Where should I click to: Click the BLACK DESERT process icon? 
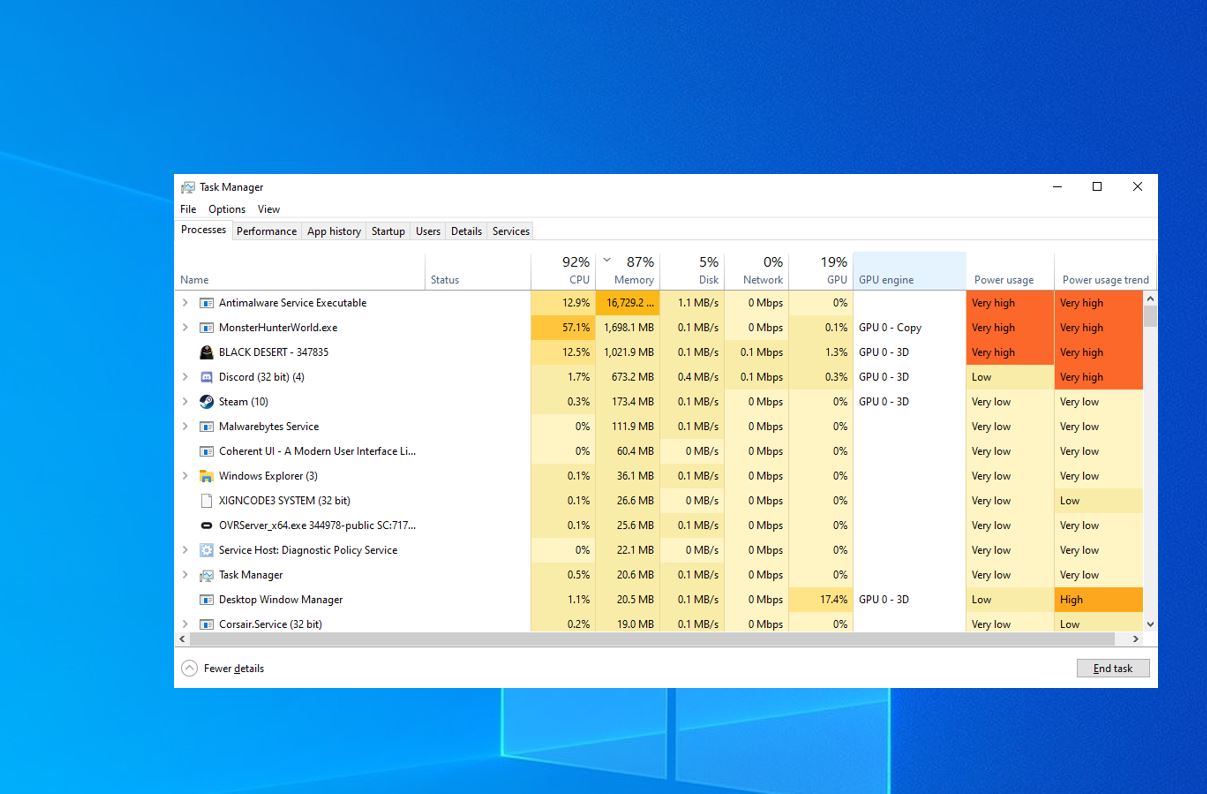(206, 352)
